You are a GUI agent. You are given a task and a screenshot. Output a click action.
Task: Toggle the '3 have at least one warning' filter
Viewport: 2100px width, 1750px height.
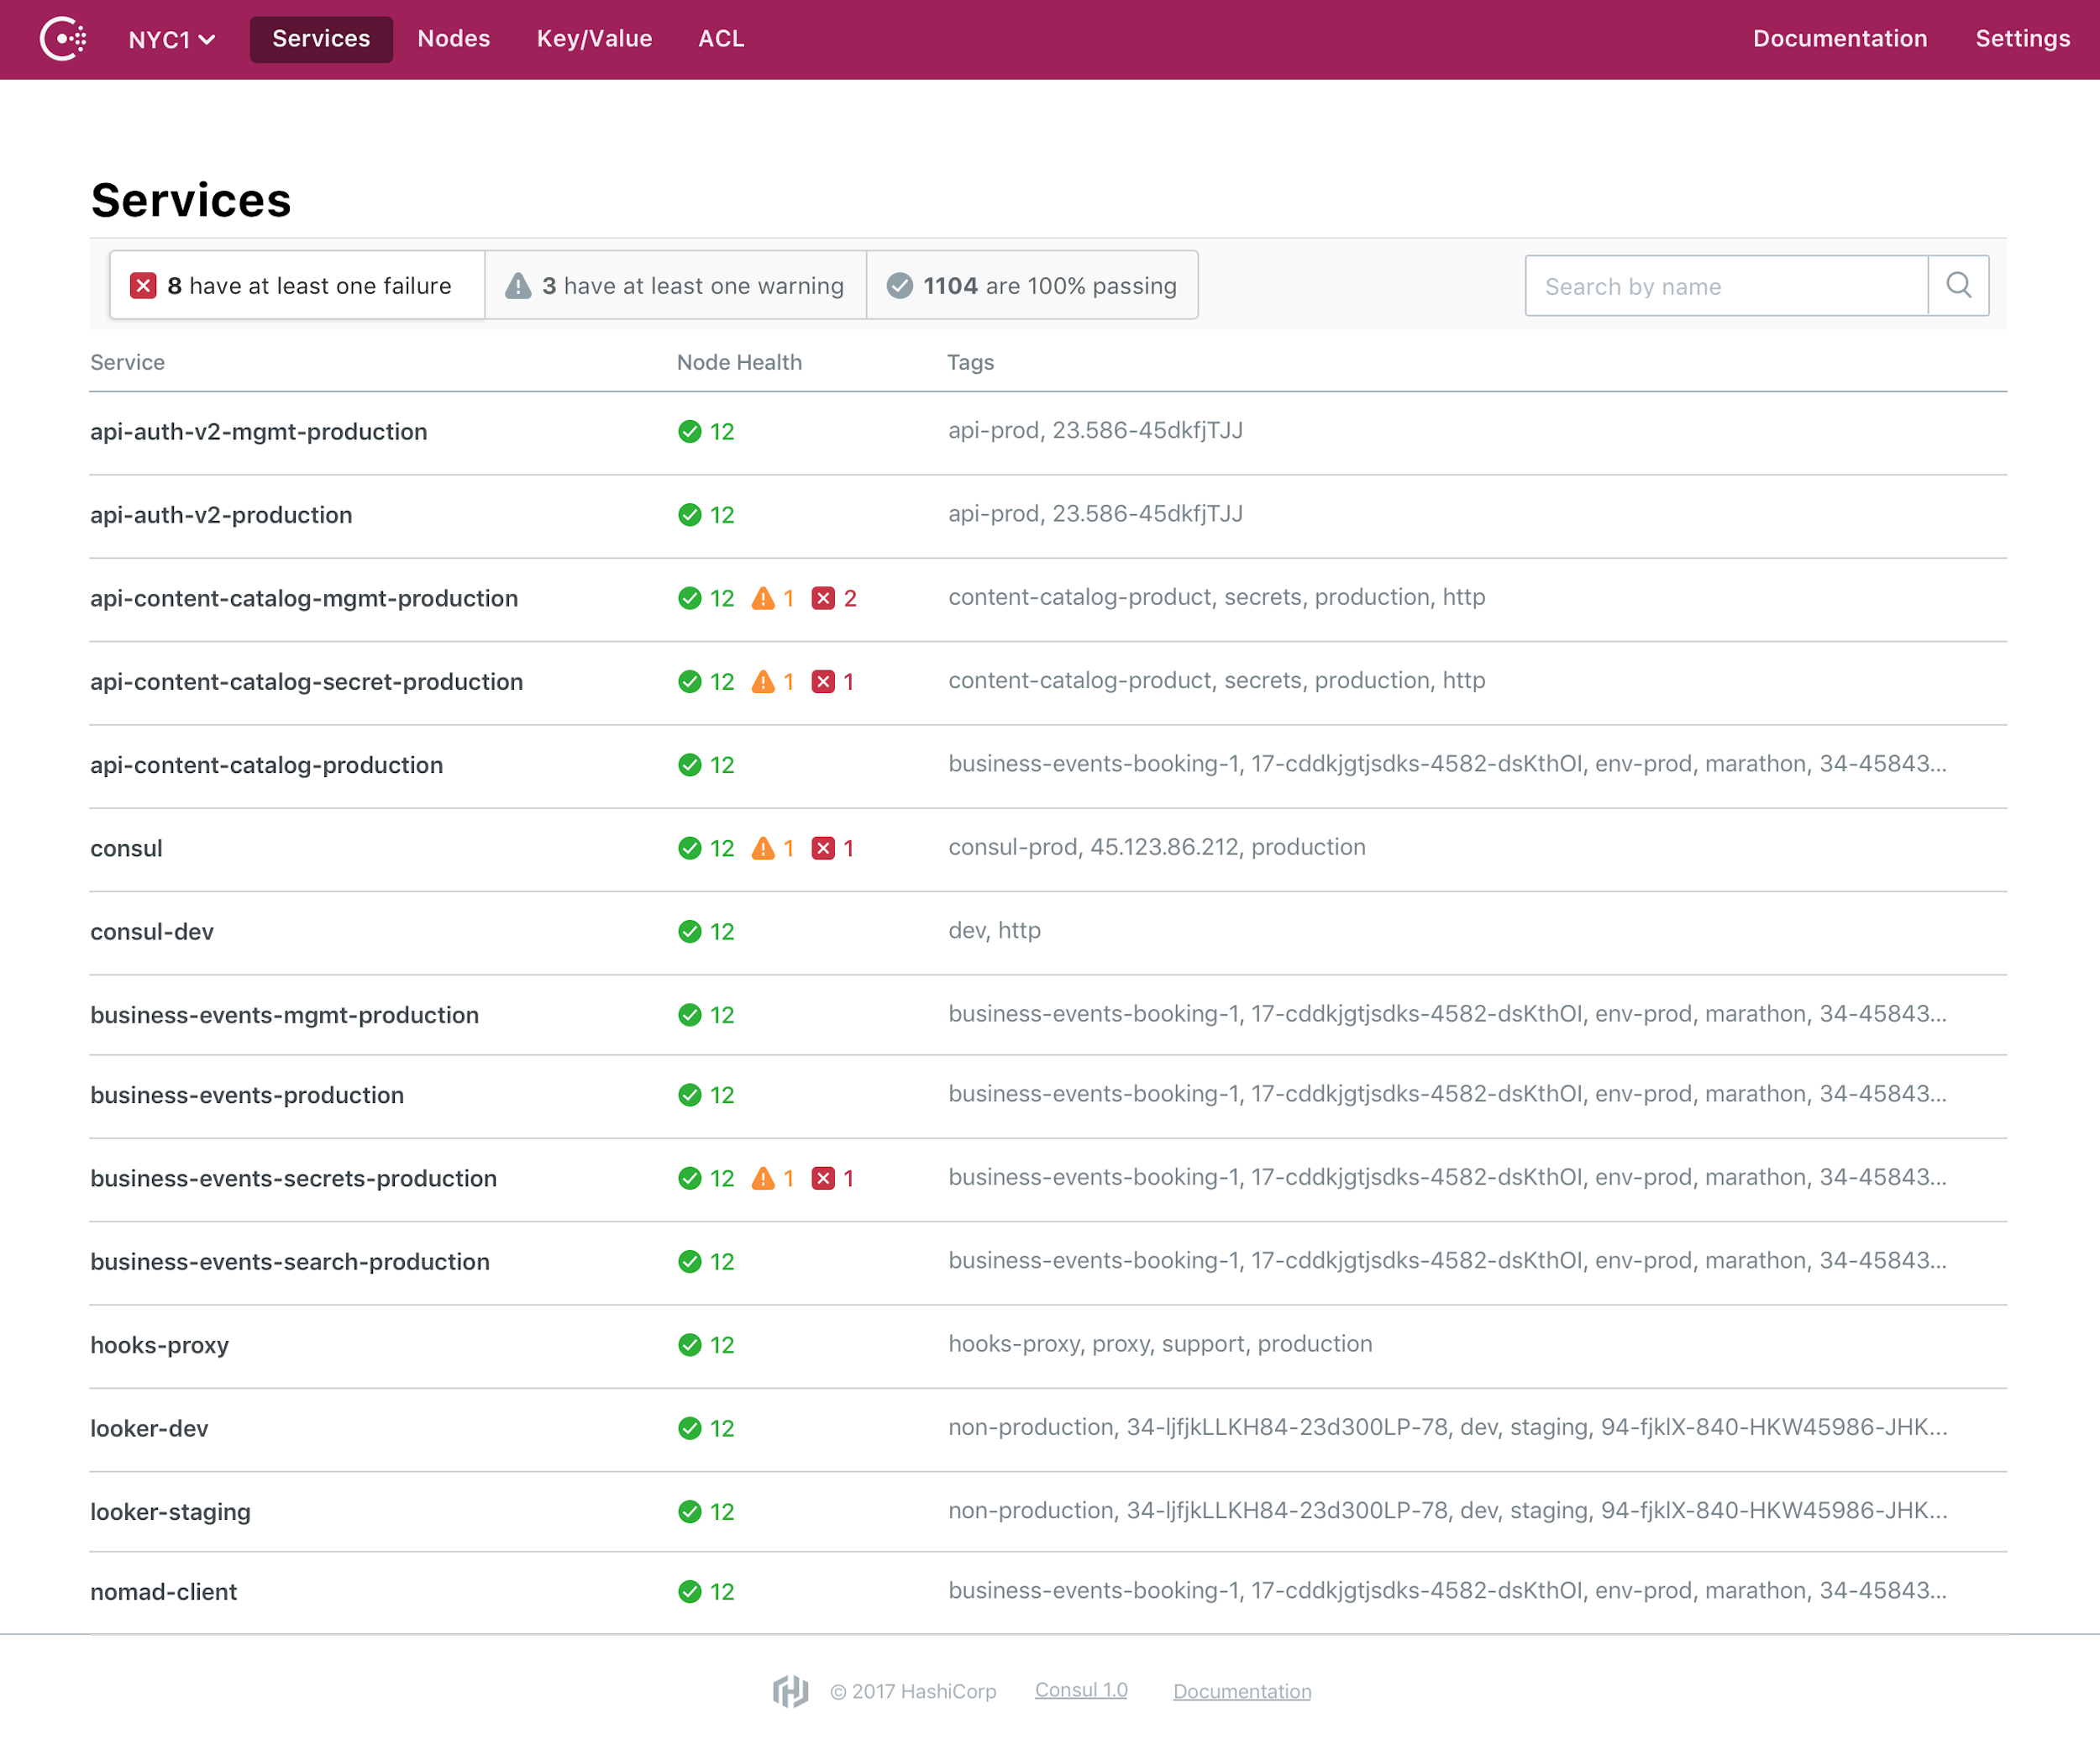[x=674, y=285]
